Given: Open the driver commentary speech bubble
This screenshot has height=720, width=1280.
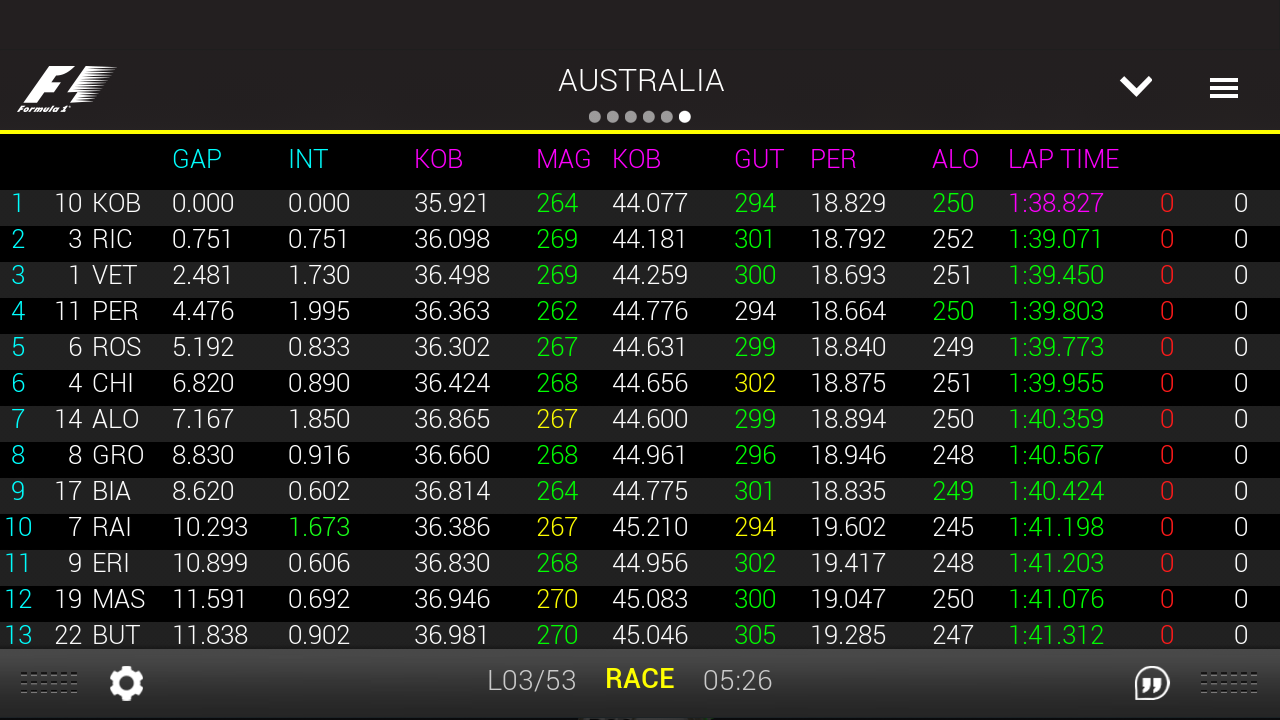Looking at the screenshot, I should coord(1151,683).
